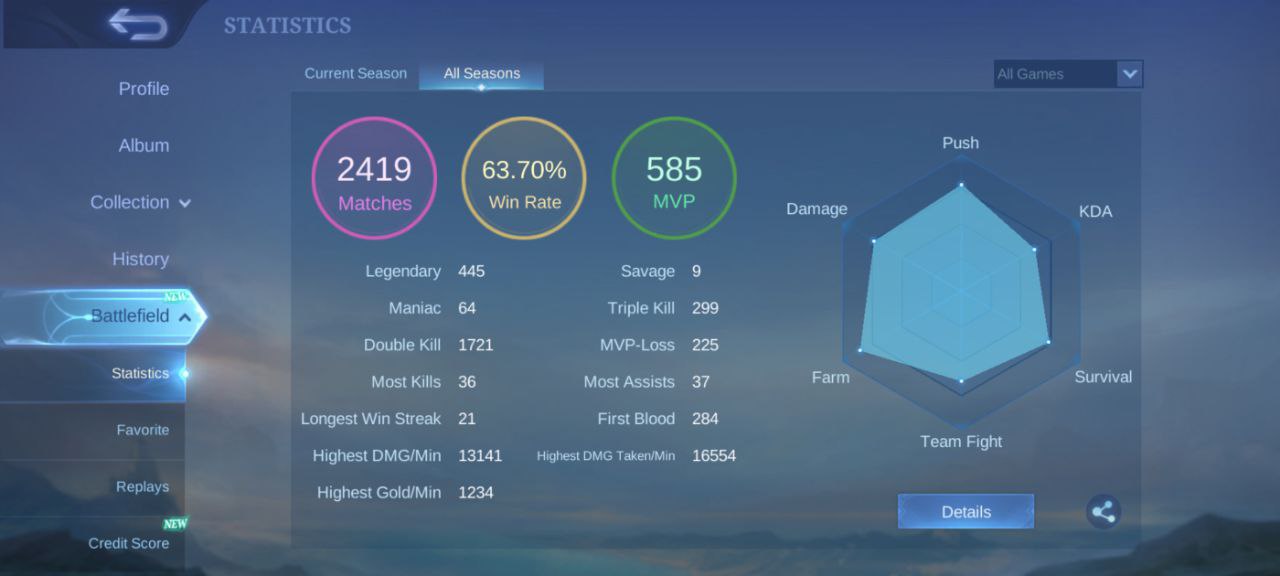Viewport: 1280px width, 576px height.
Task: Open History in the sidebar
Action: [140, 259]
